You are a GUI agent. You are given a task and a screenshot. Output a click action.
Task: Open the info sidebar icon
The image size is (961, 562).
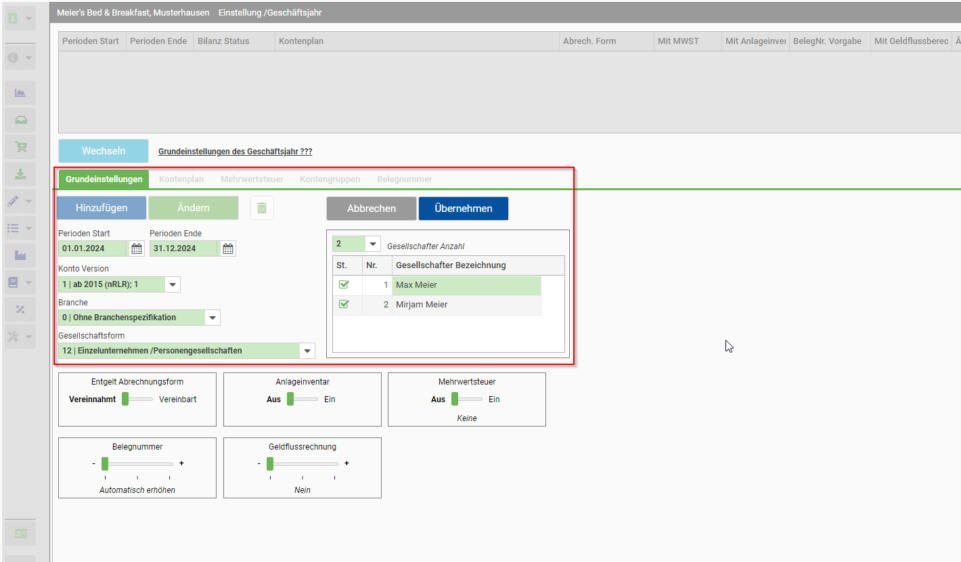(x=13, y=58)
